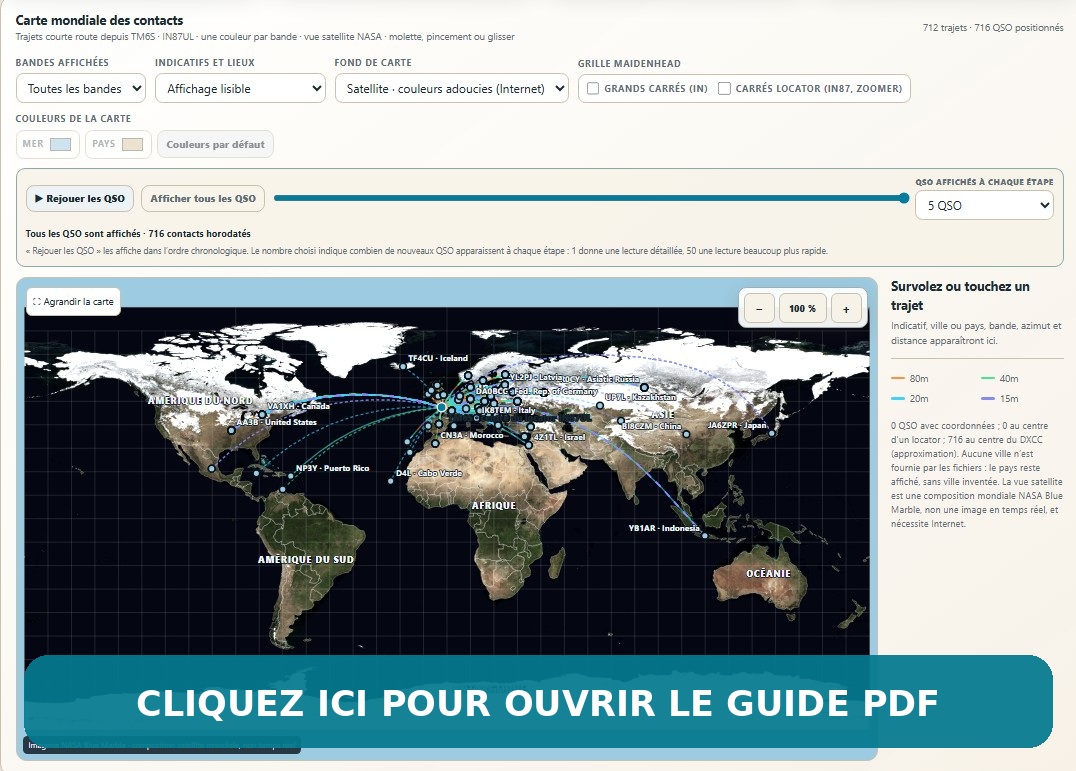Click the UP7L - Kazakhstan label
The height and width of the screenshot is (771, 1076).
pos(640,397)
